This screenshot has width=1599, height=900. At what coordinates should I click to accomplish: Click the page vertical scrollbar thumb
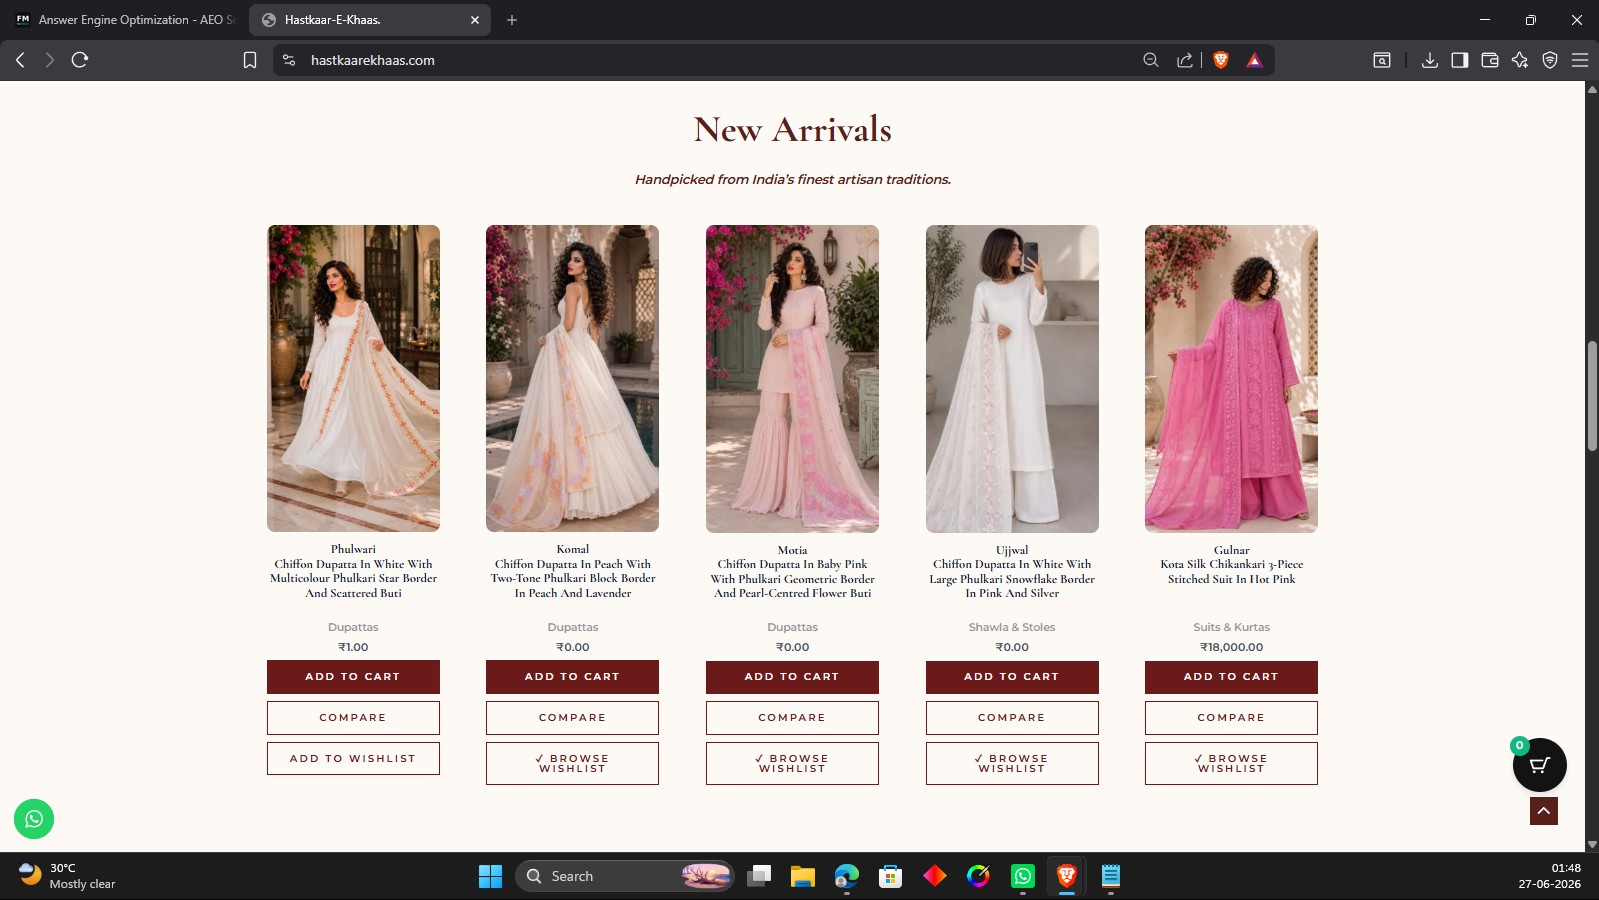point(1592,396)
